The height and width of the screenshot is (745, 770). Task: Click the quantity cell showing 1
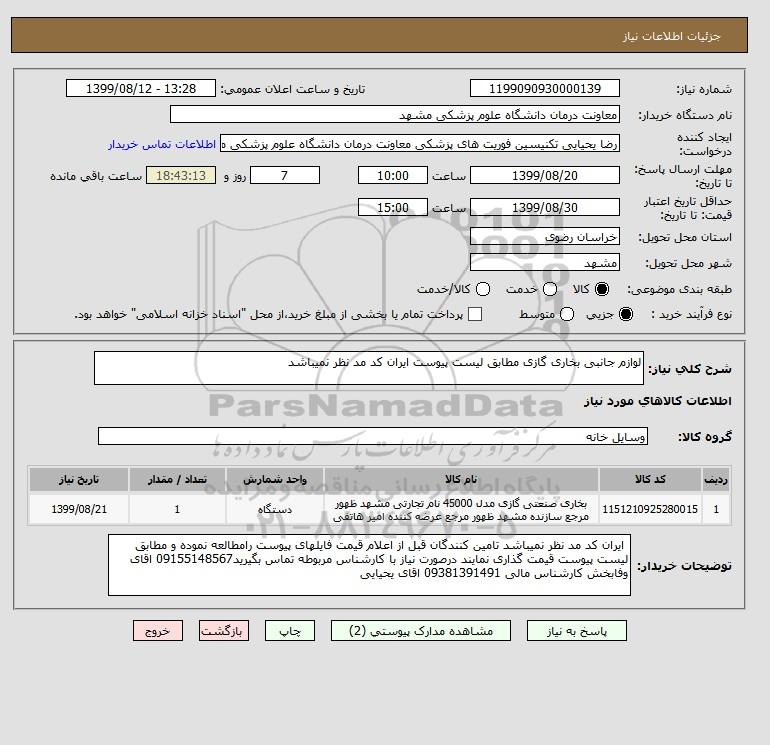[x=177, y=509]
